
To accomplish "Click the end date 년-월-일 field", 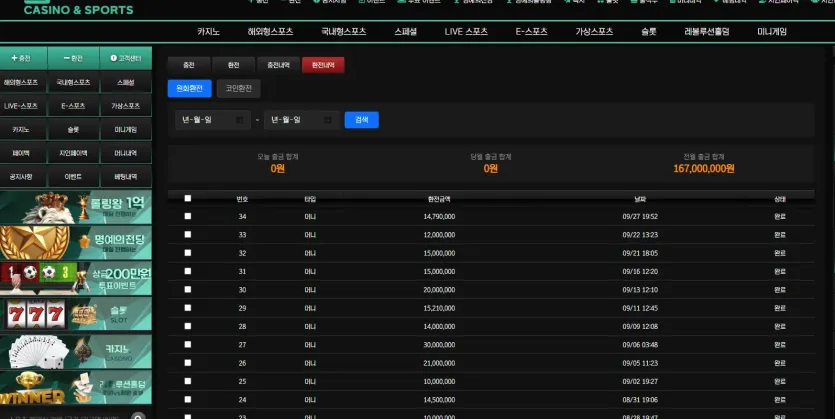I will (x=301, y=120).
